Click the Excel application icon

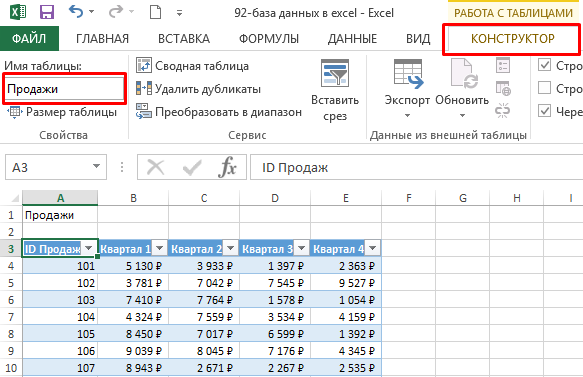18,12
